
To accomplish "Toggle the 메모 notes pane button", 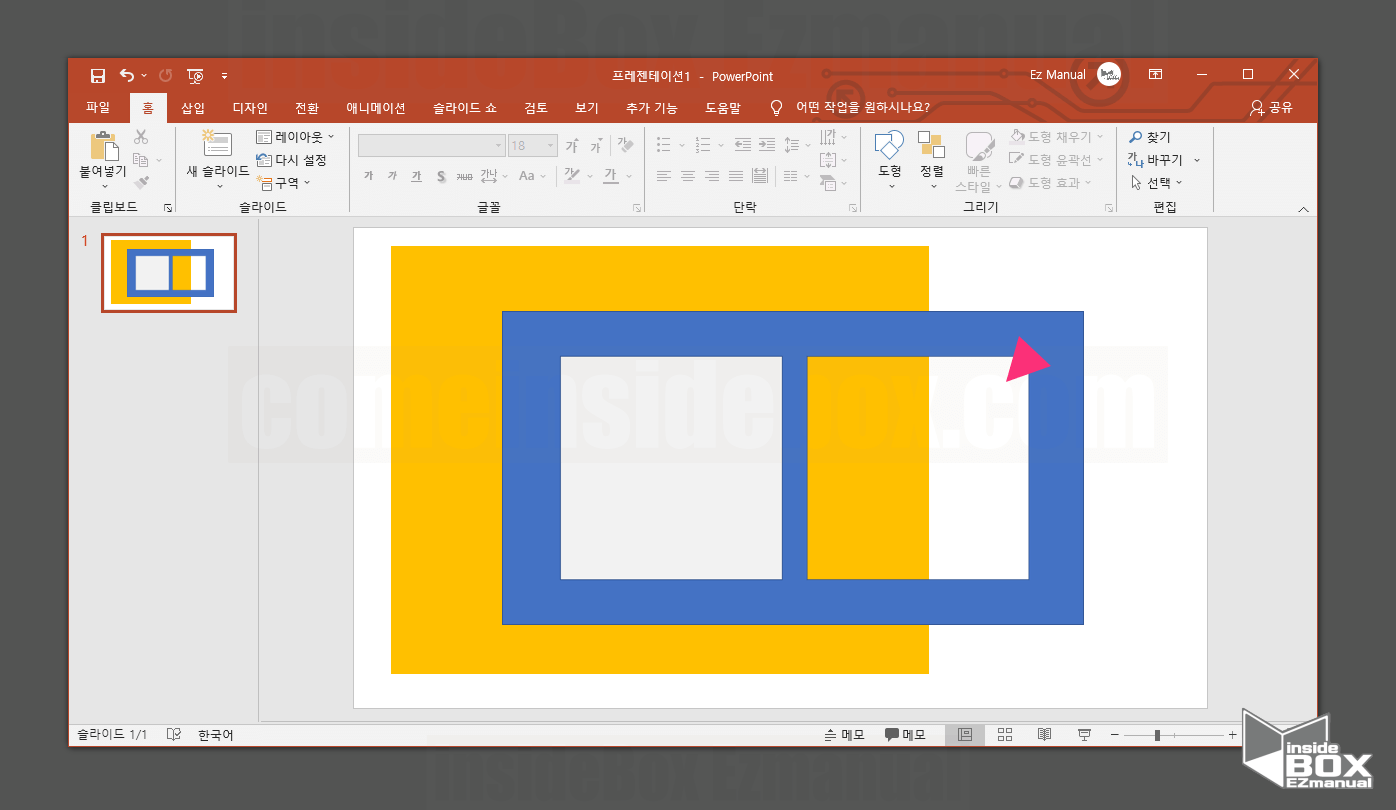I will [844, 735].
